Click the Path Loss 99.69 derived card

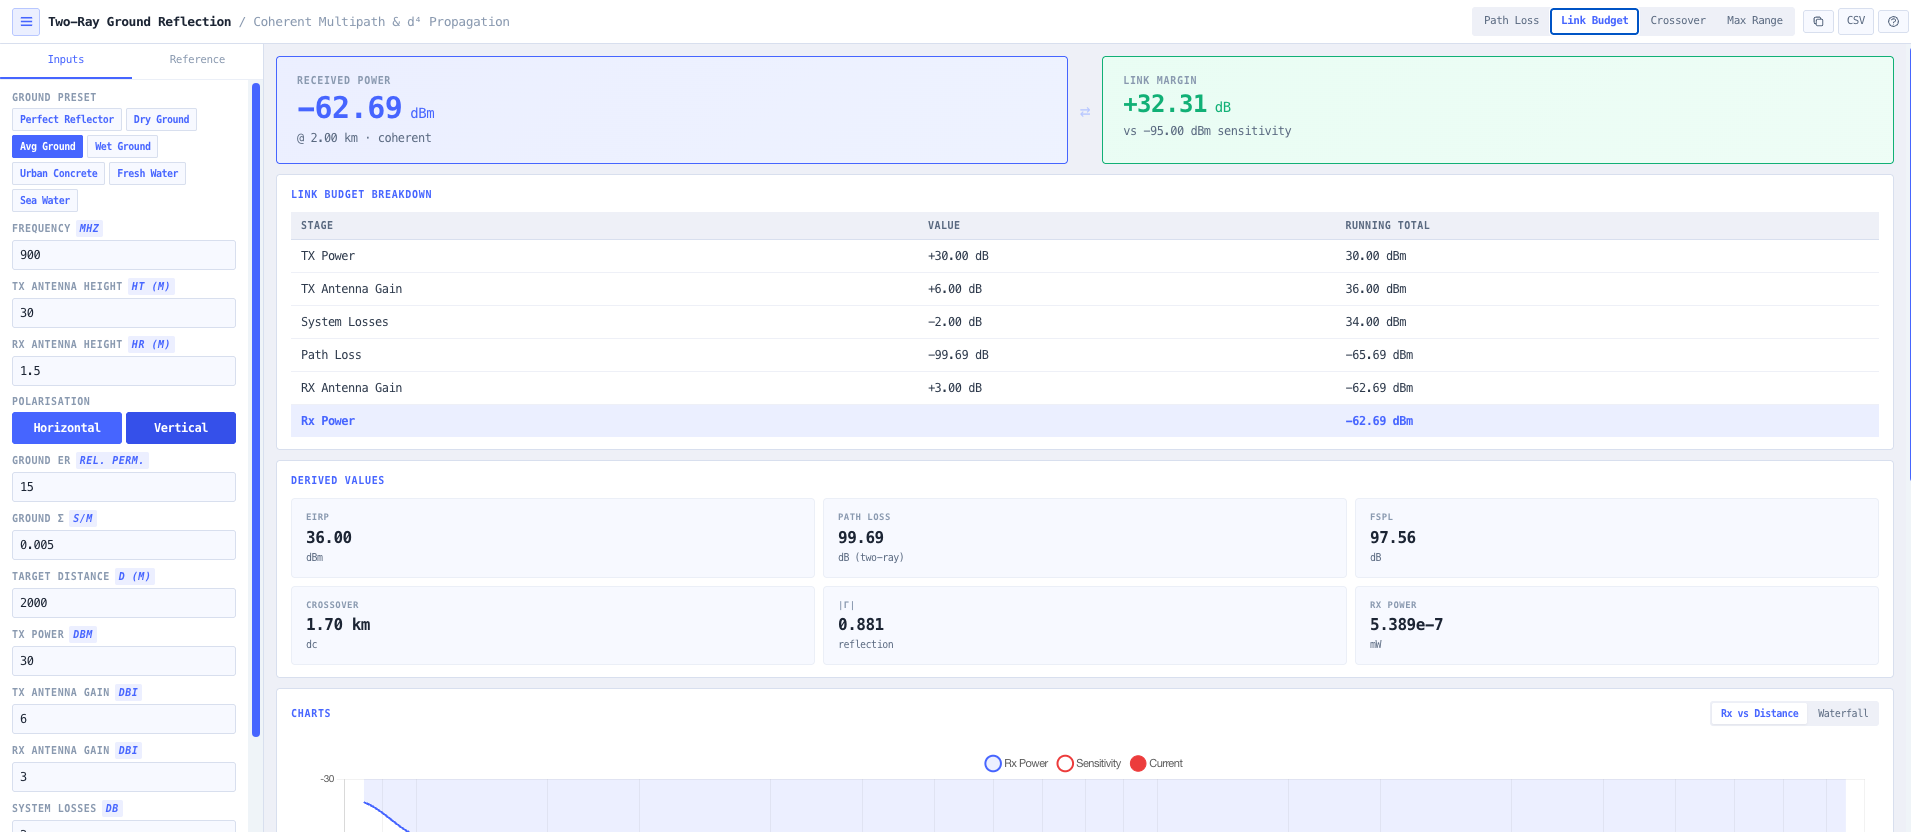(x=1085, y=538)
